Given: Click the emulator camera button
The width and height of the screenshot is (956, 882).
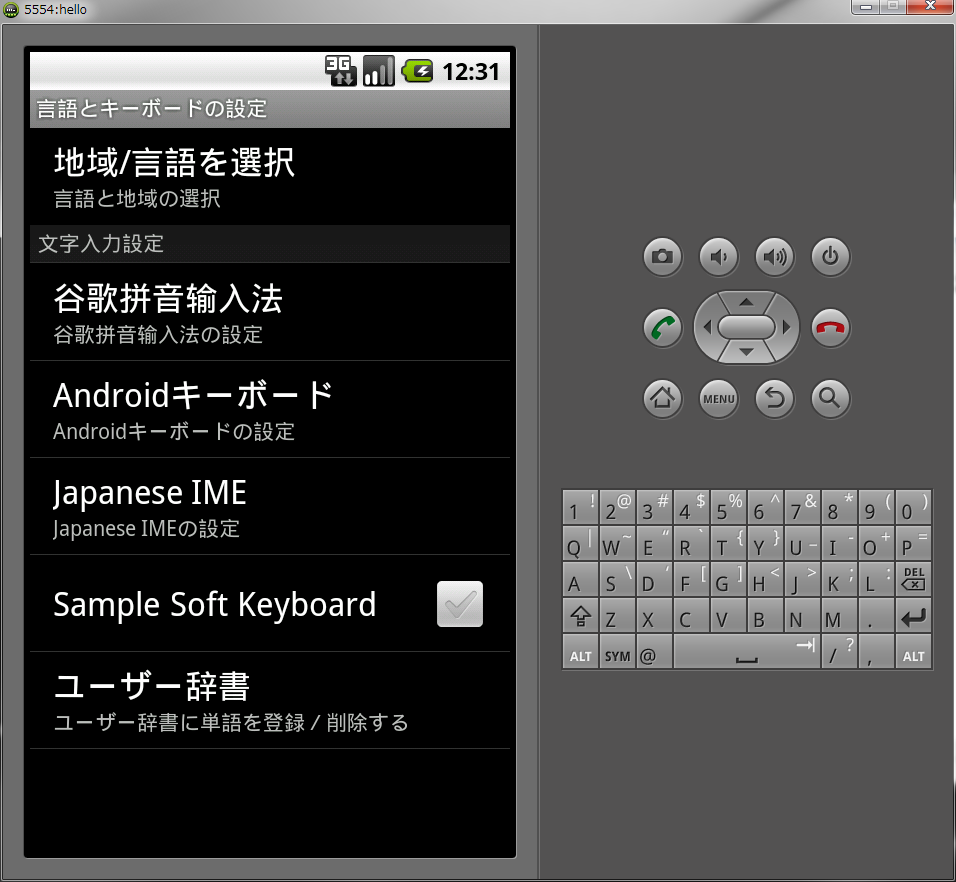Looking at the screenshot, I should point(663,257).
